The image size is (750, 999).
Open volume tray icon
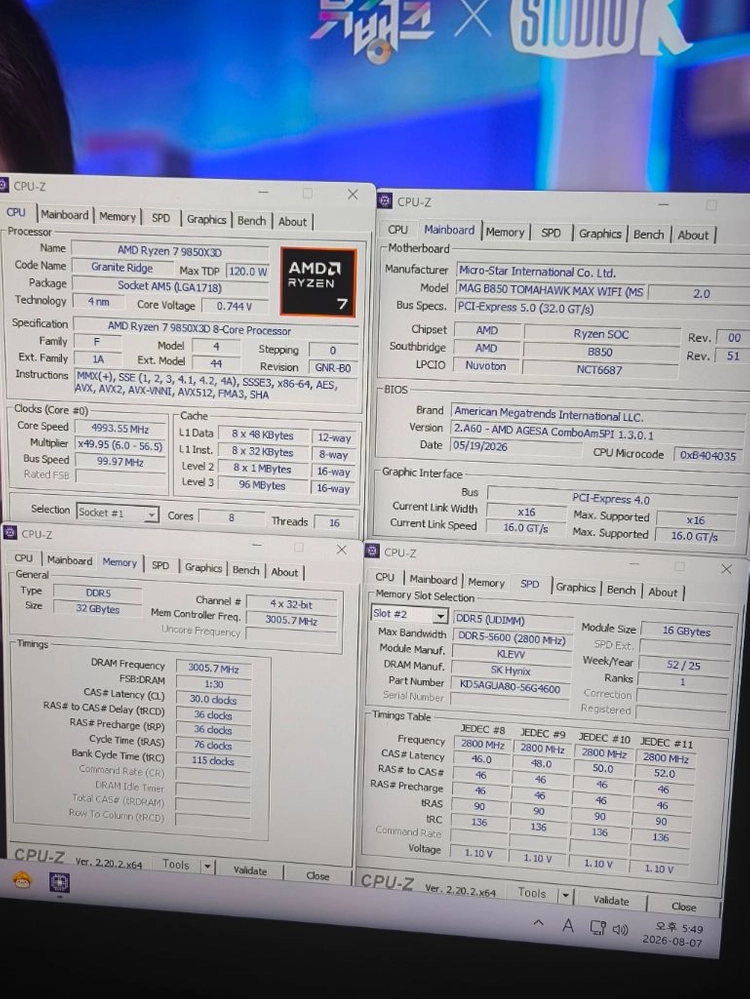tap(620, 930)
